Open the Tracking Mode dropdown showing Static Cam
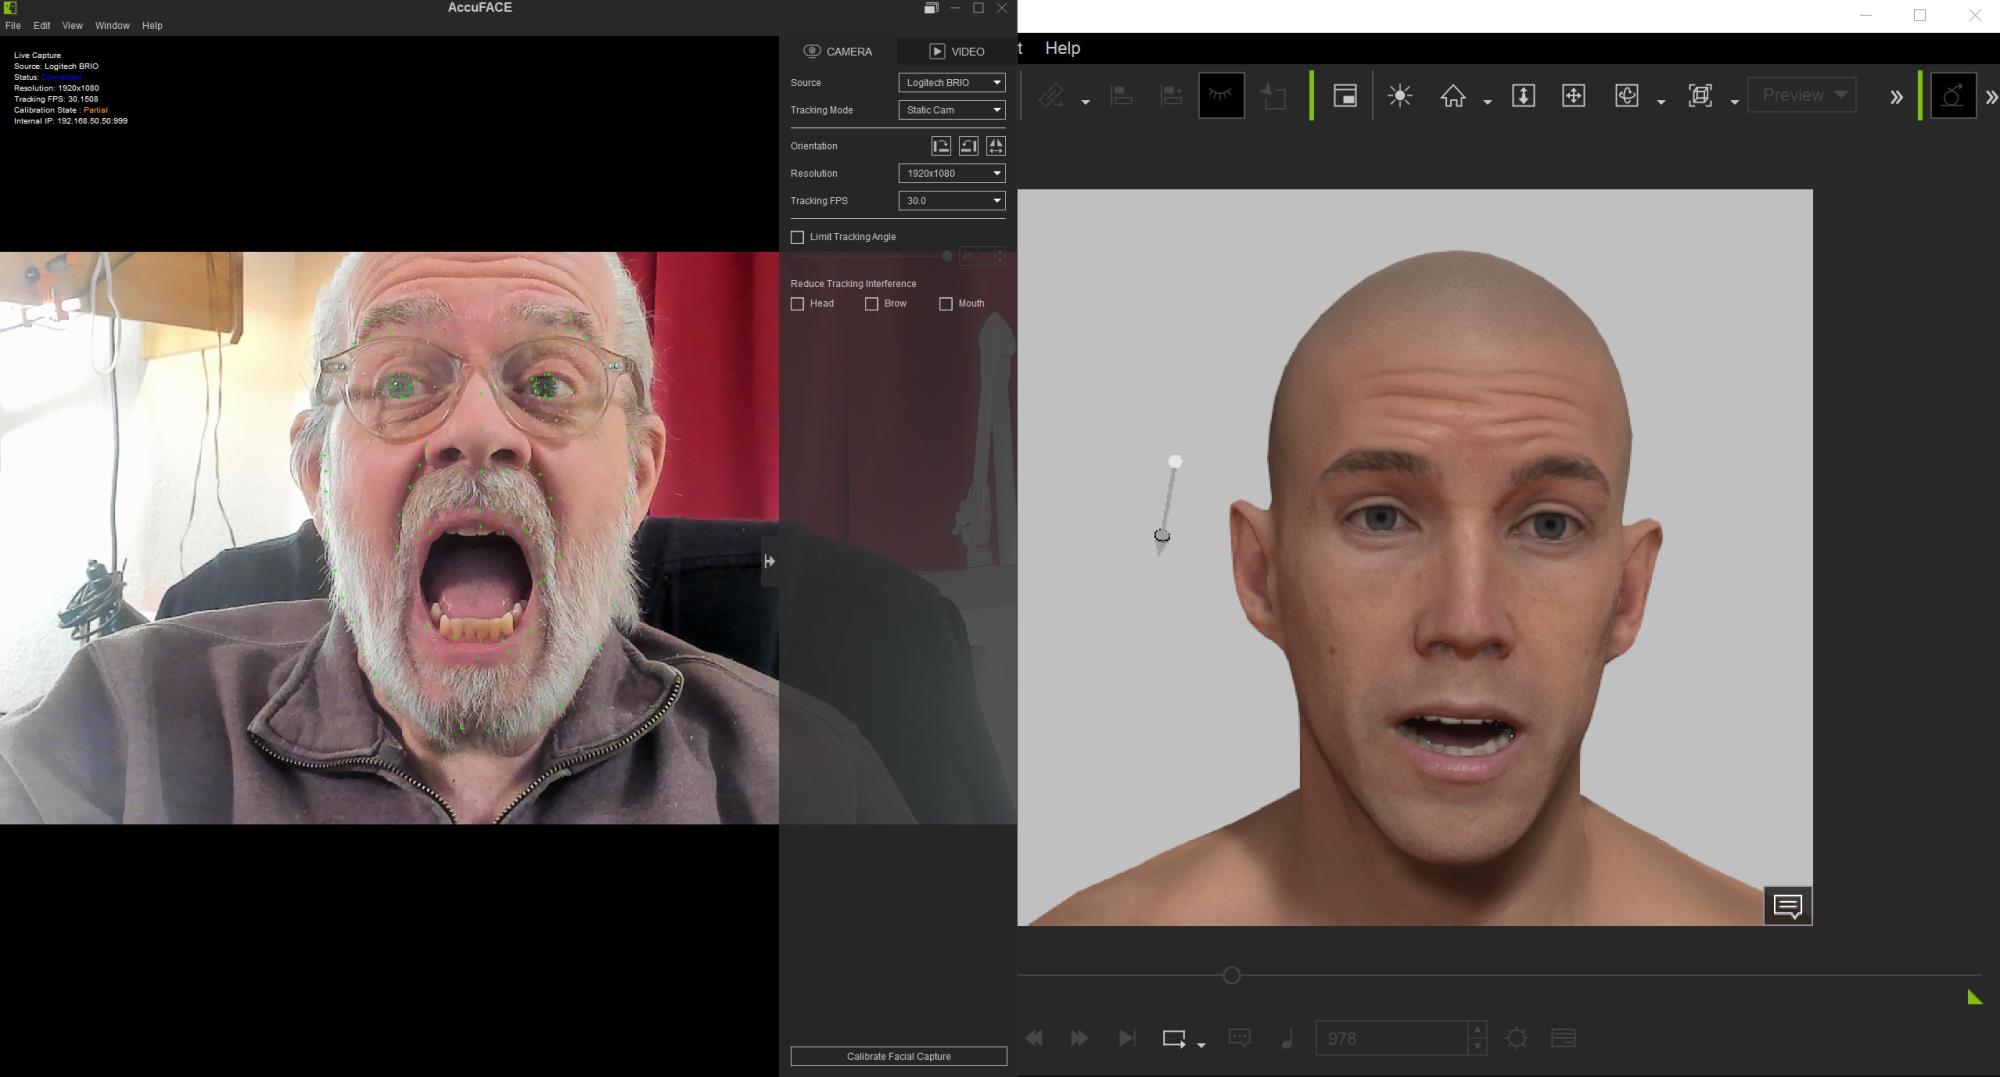 click(x=952, y=110)
